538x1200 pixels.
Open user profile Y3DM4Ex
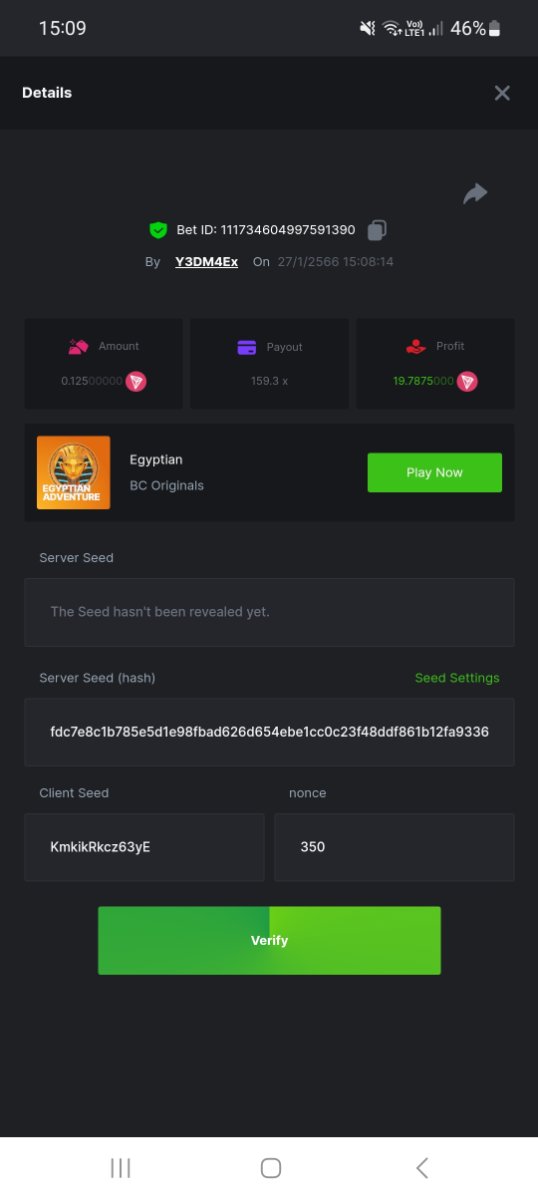click(206, 262)
